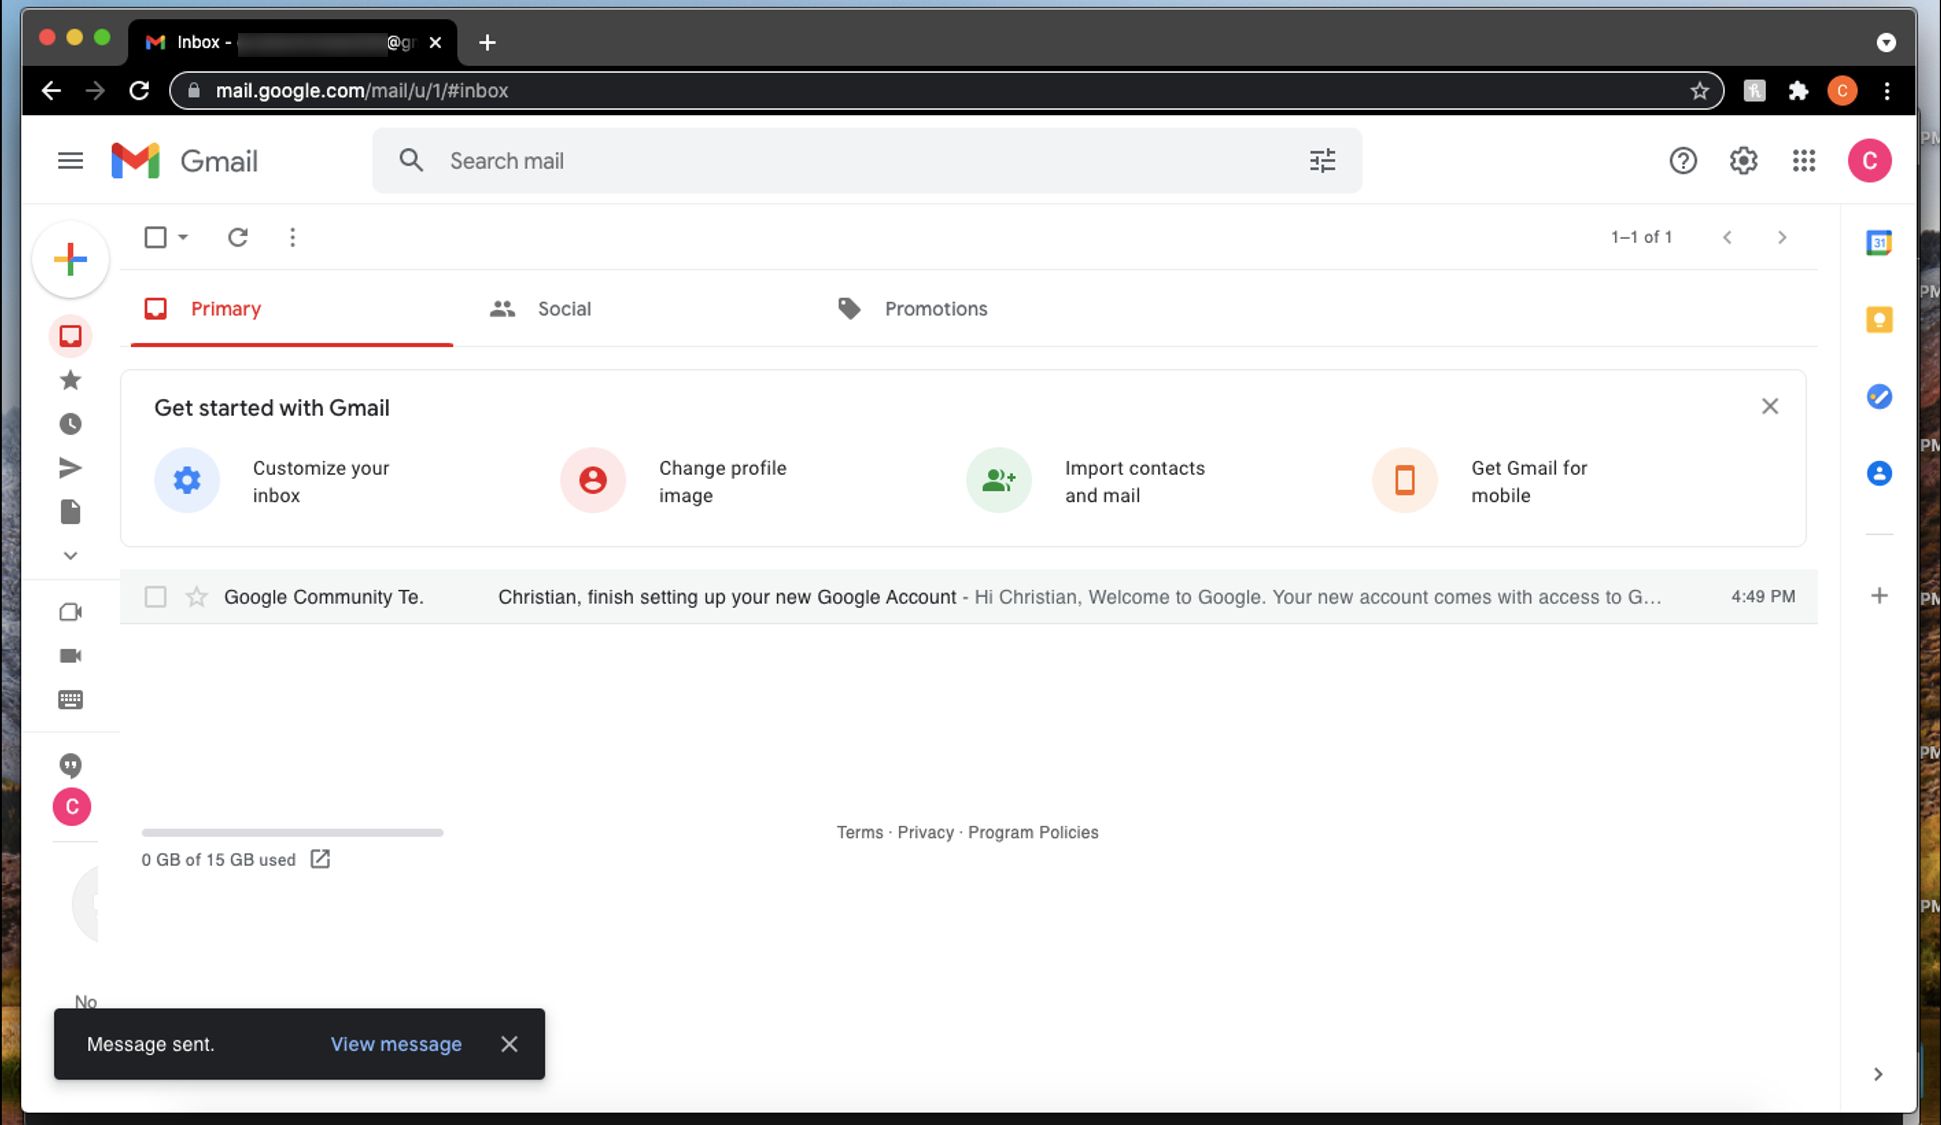Open the main menu hamburger icon

point(70,161)
